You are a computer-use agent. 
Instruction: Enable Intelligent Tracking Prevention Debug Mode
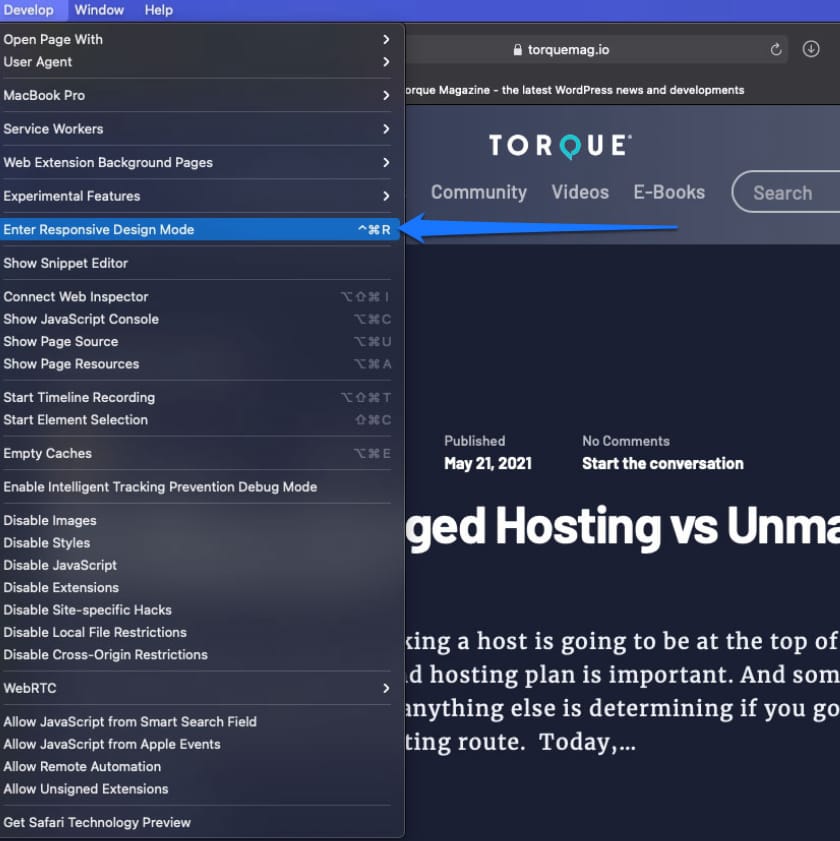pyautogui.click(x=196, y=487)
